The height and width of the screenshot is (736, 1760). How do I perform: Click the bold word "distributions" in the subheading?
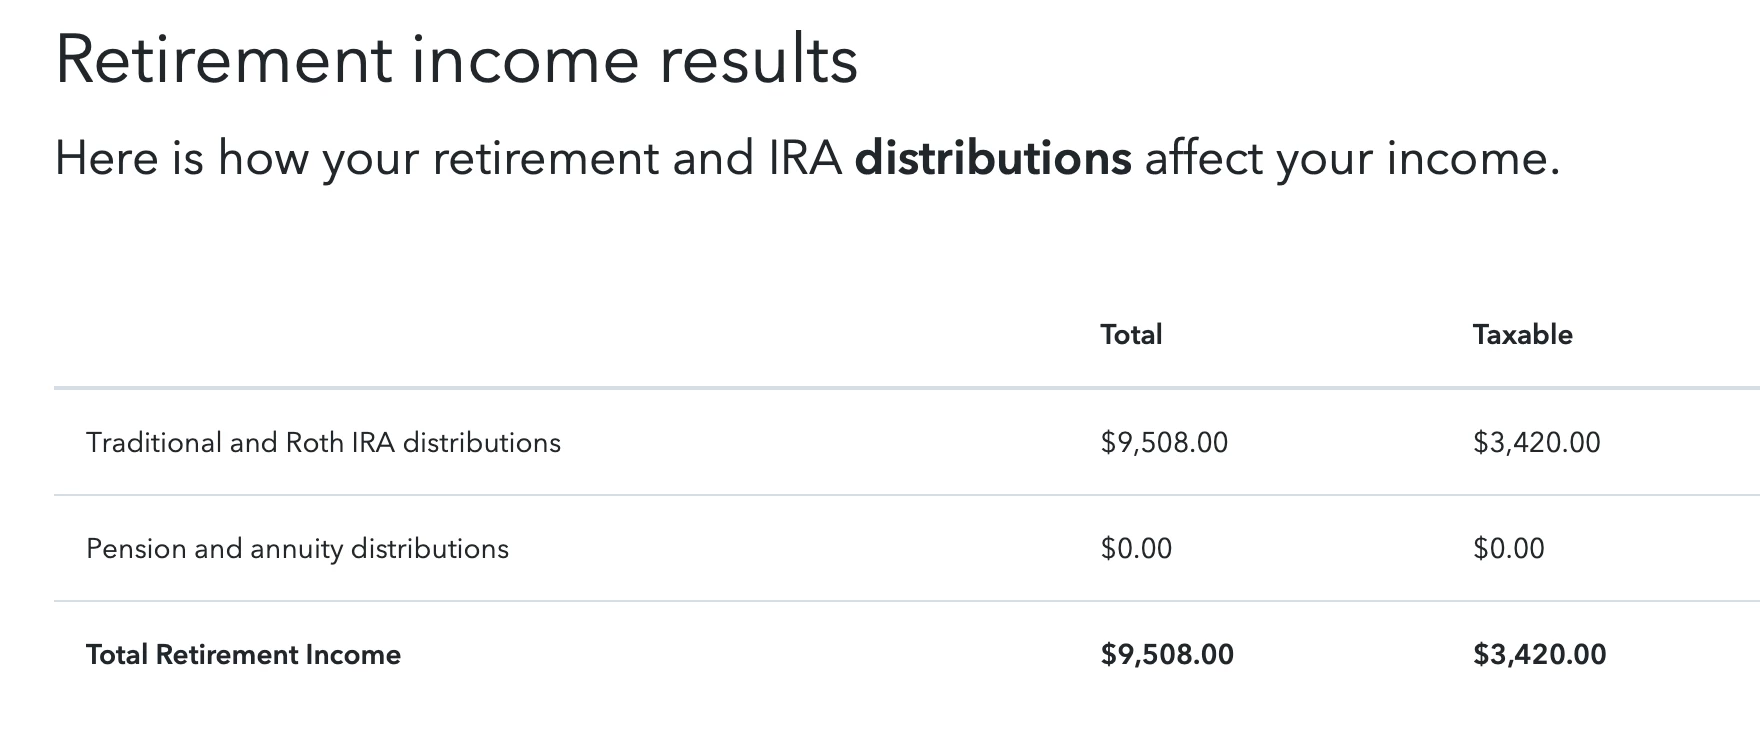(993, 158)
